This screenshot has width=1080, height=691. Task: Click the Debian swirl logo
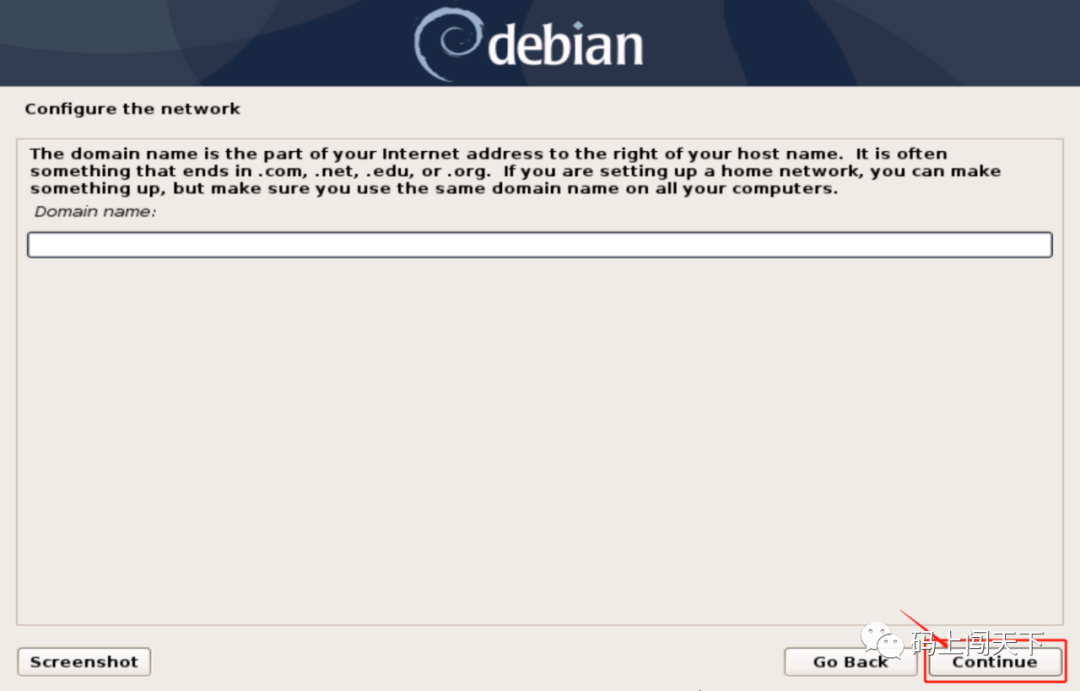[x=447, y=43]
